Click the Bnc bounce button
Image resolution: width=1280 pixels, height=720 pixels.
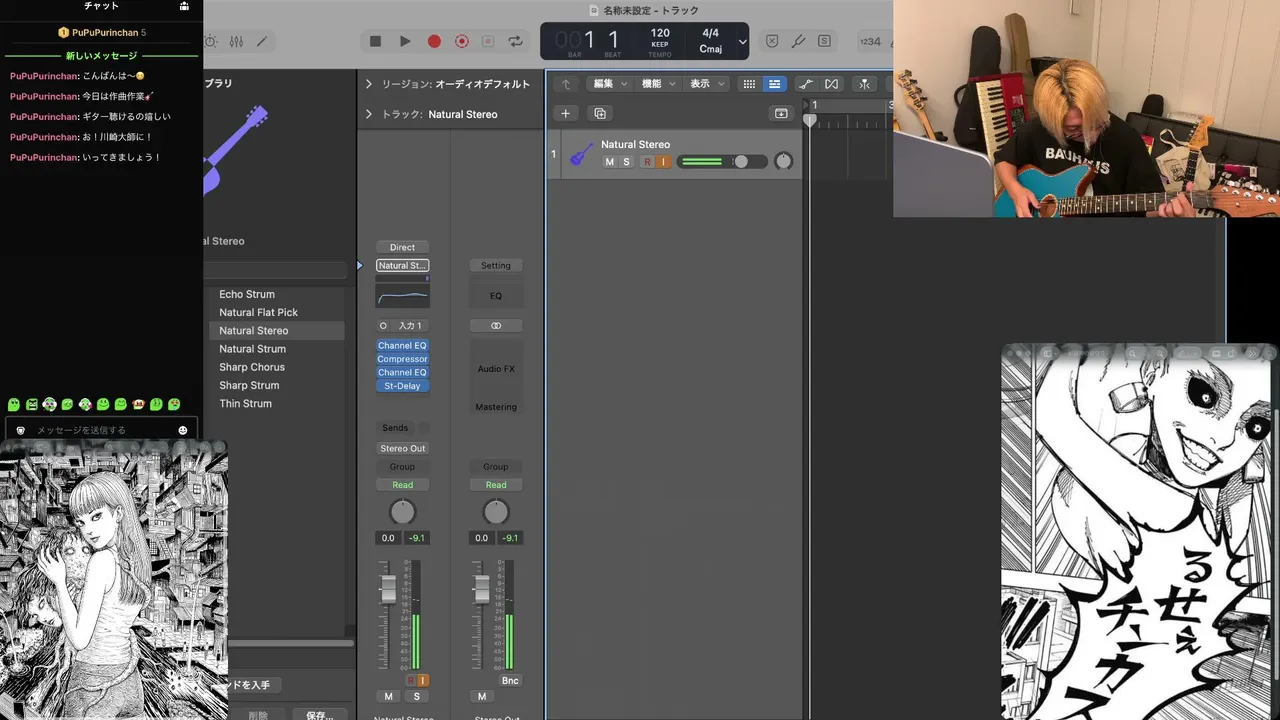[x=510, y=681]
